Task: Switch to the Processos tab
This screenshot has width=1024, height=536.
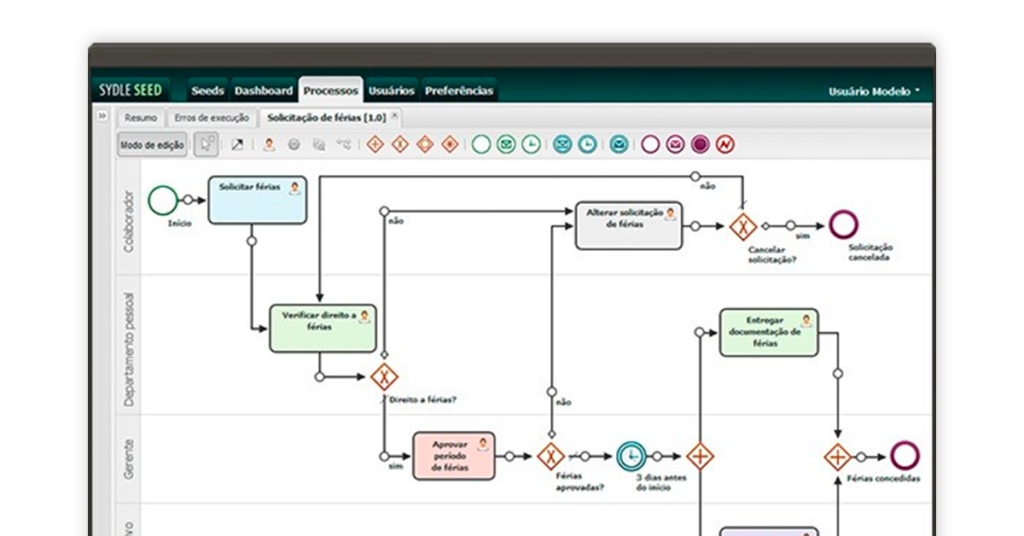Action: 330,91
